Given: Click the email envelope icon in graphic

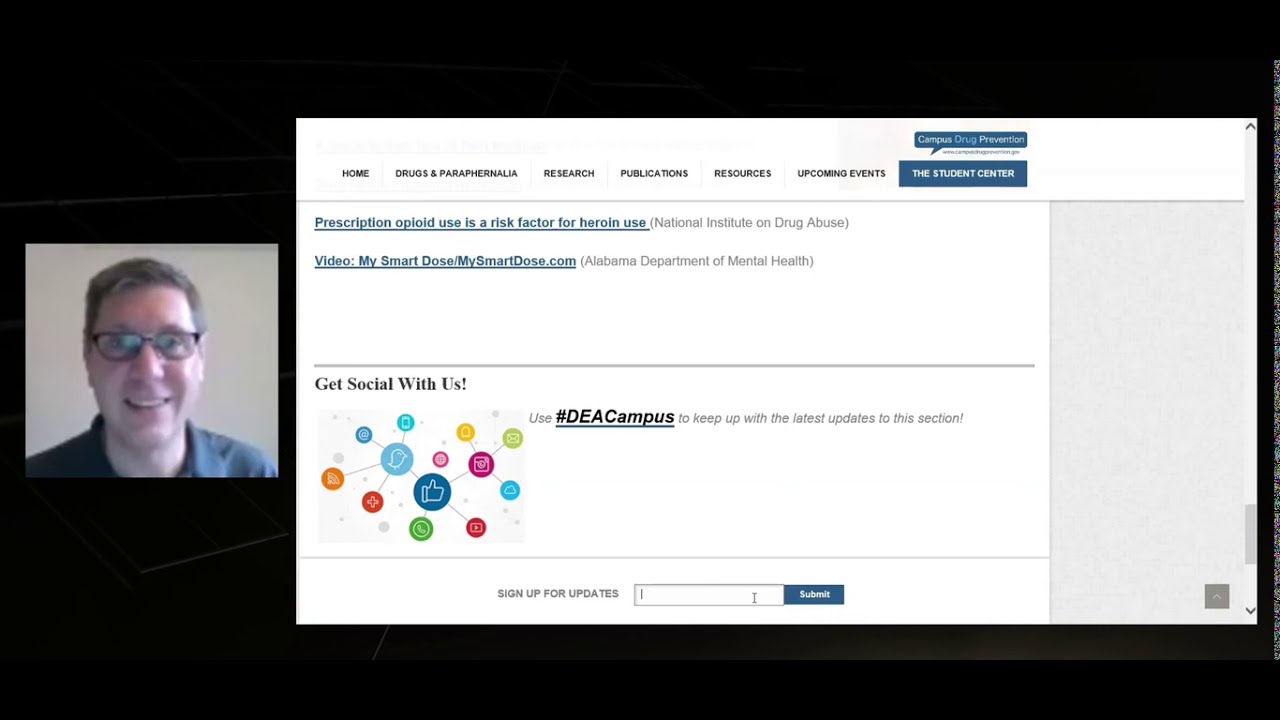Looking at the screenshot, I should tap(513, 438).
